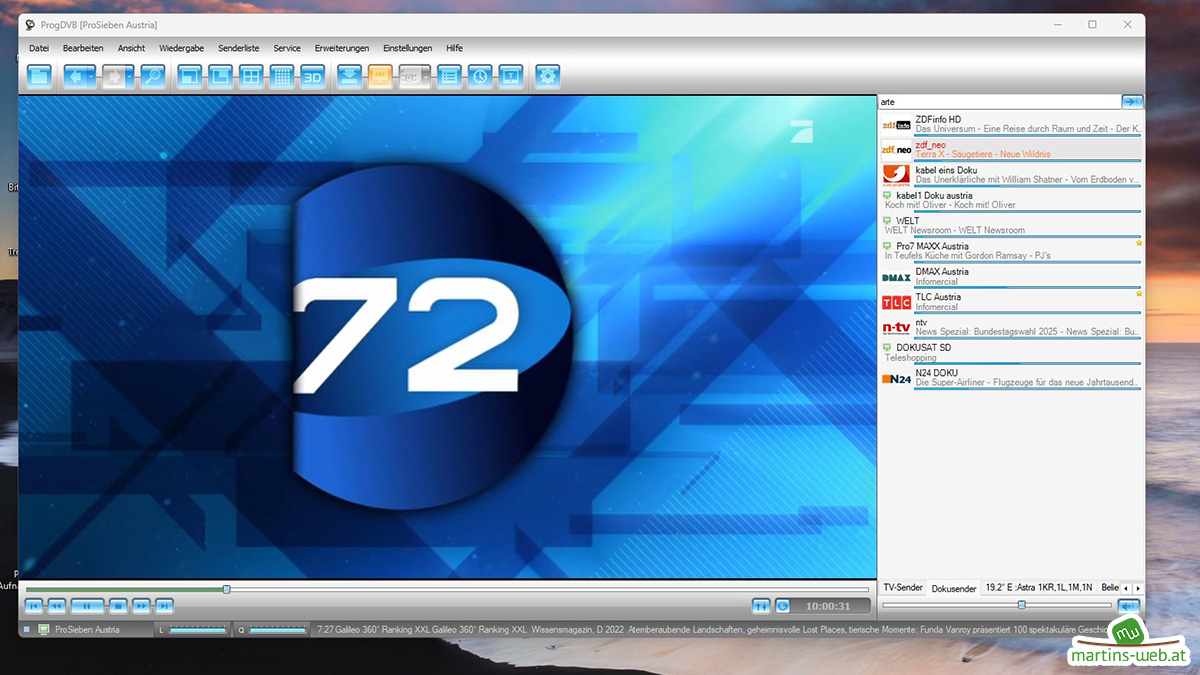
Task: Click the search go arrow button
Action: point(1132,102)
